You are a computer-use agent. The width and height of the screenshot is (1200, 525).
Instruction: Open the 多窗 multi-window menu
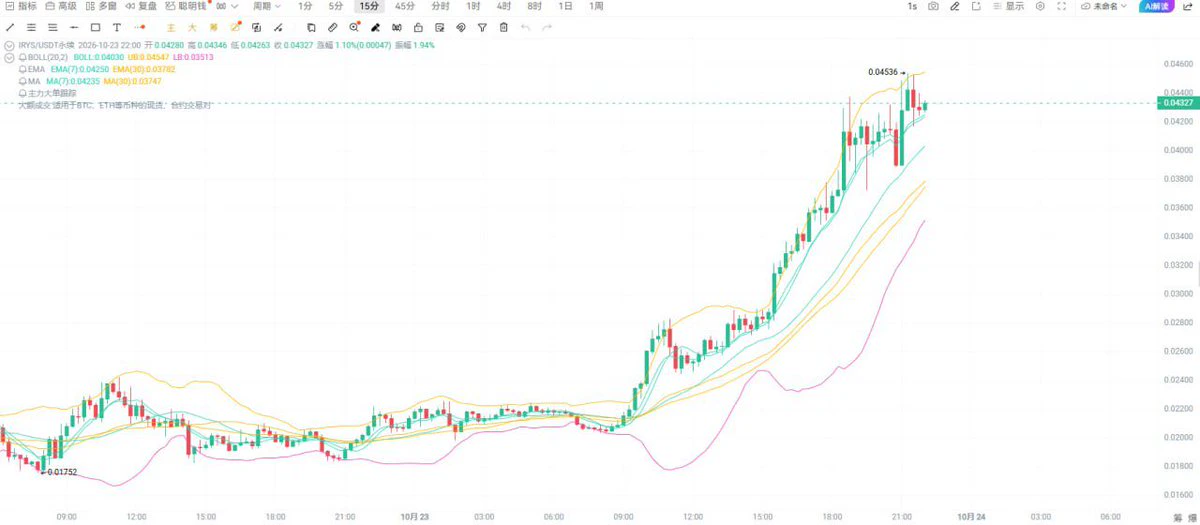[x=100, y=6]
